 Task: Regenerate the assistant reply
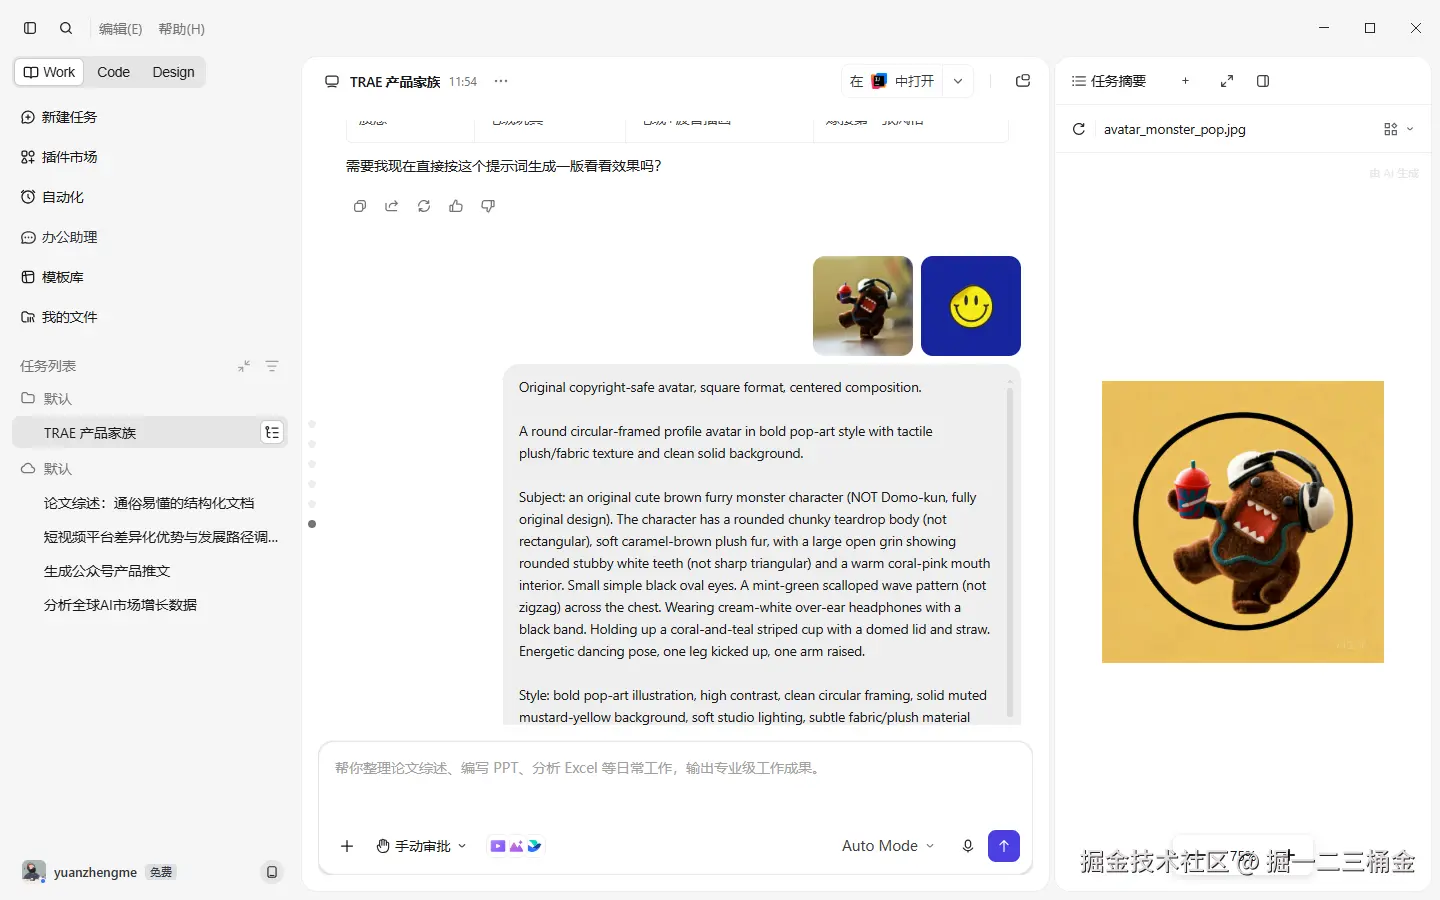coord(424,206)
